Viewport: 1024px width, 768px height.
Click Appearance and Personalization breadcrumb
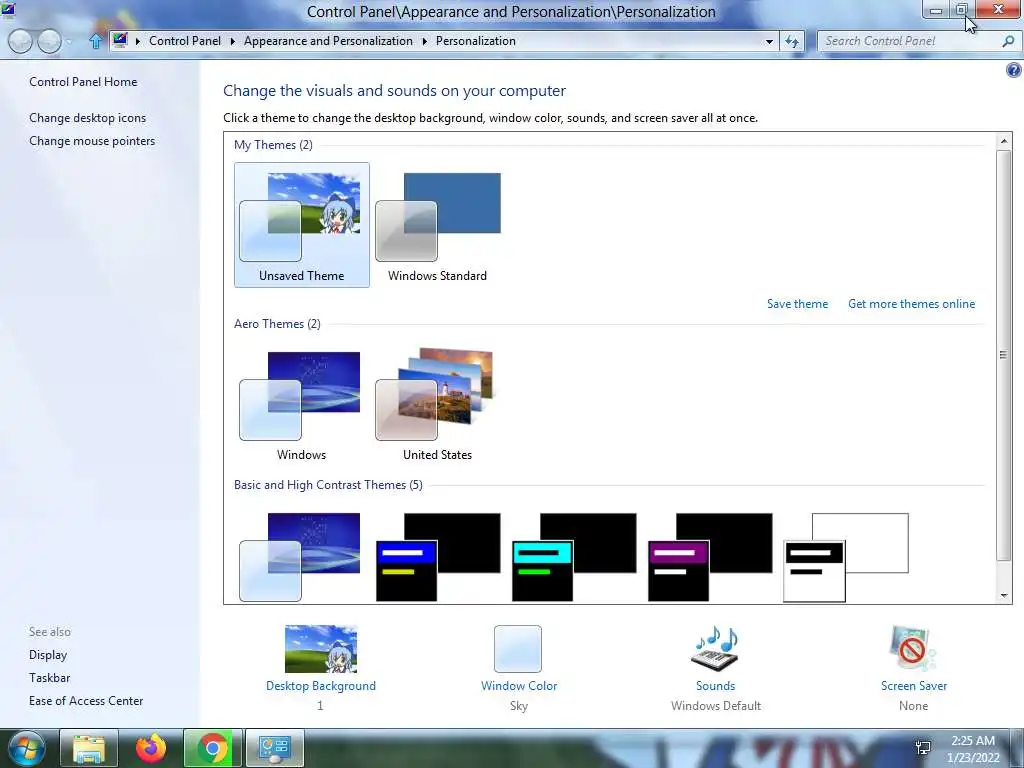pyautogui.click(x=328, y=40)
